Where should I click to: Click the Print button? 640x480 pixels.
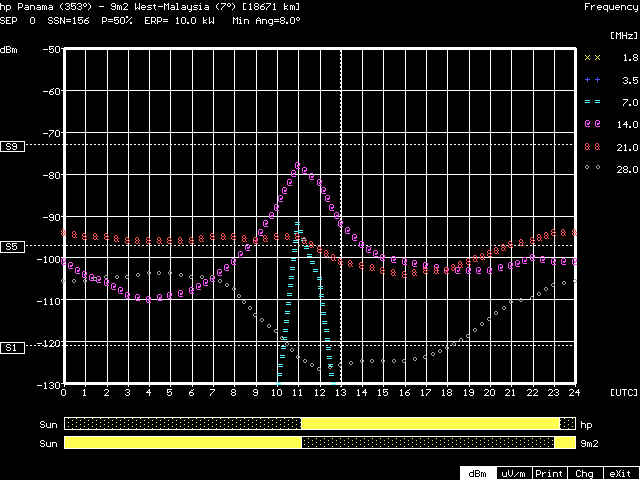[x=549, y=473]
